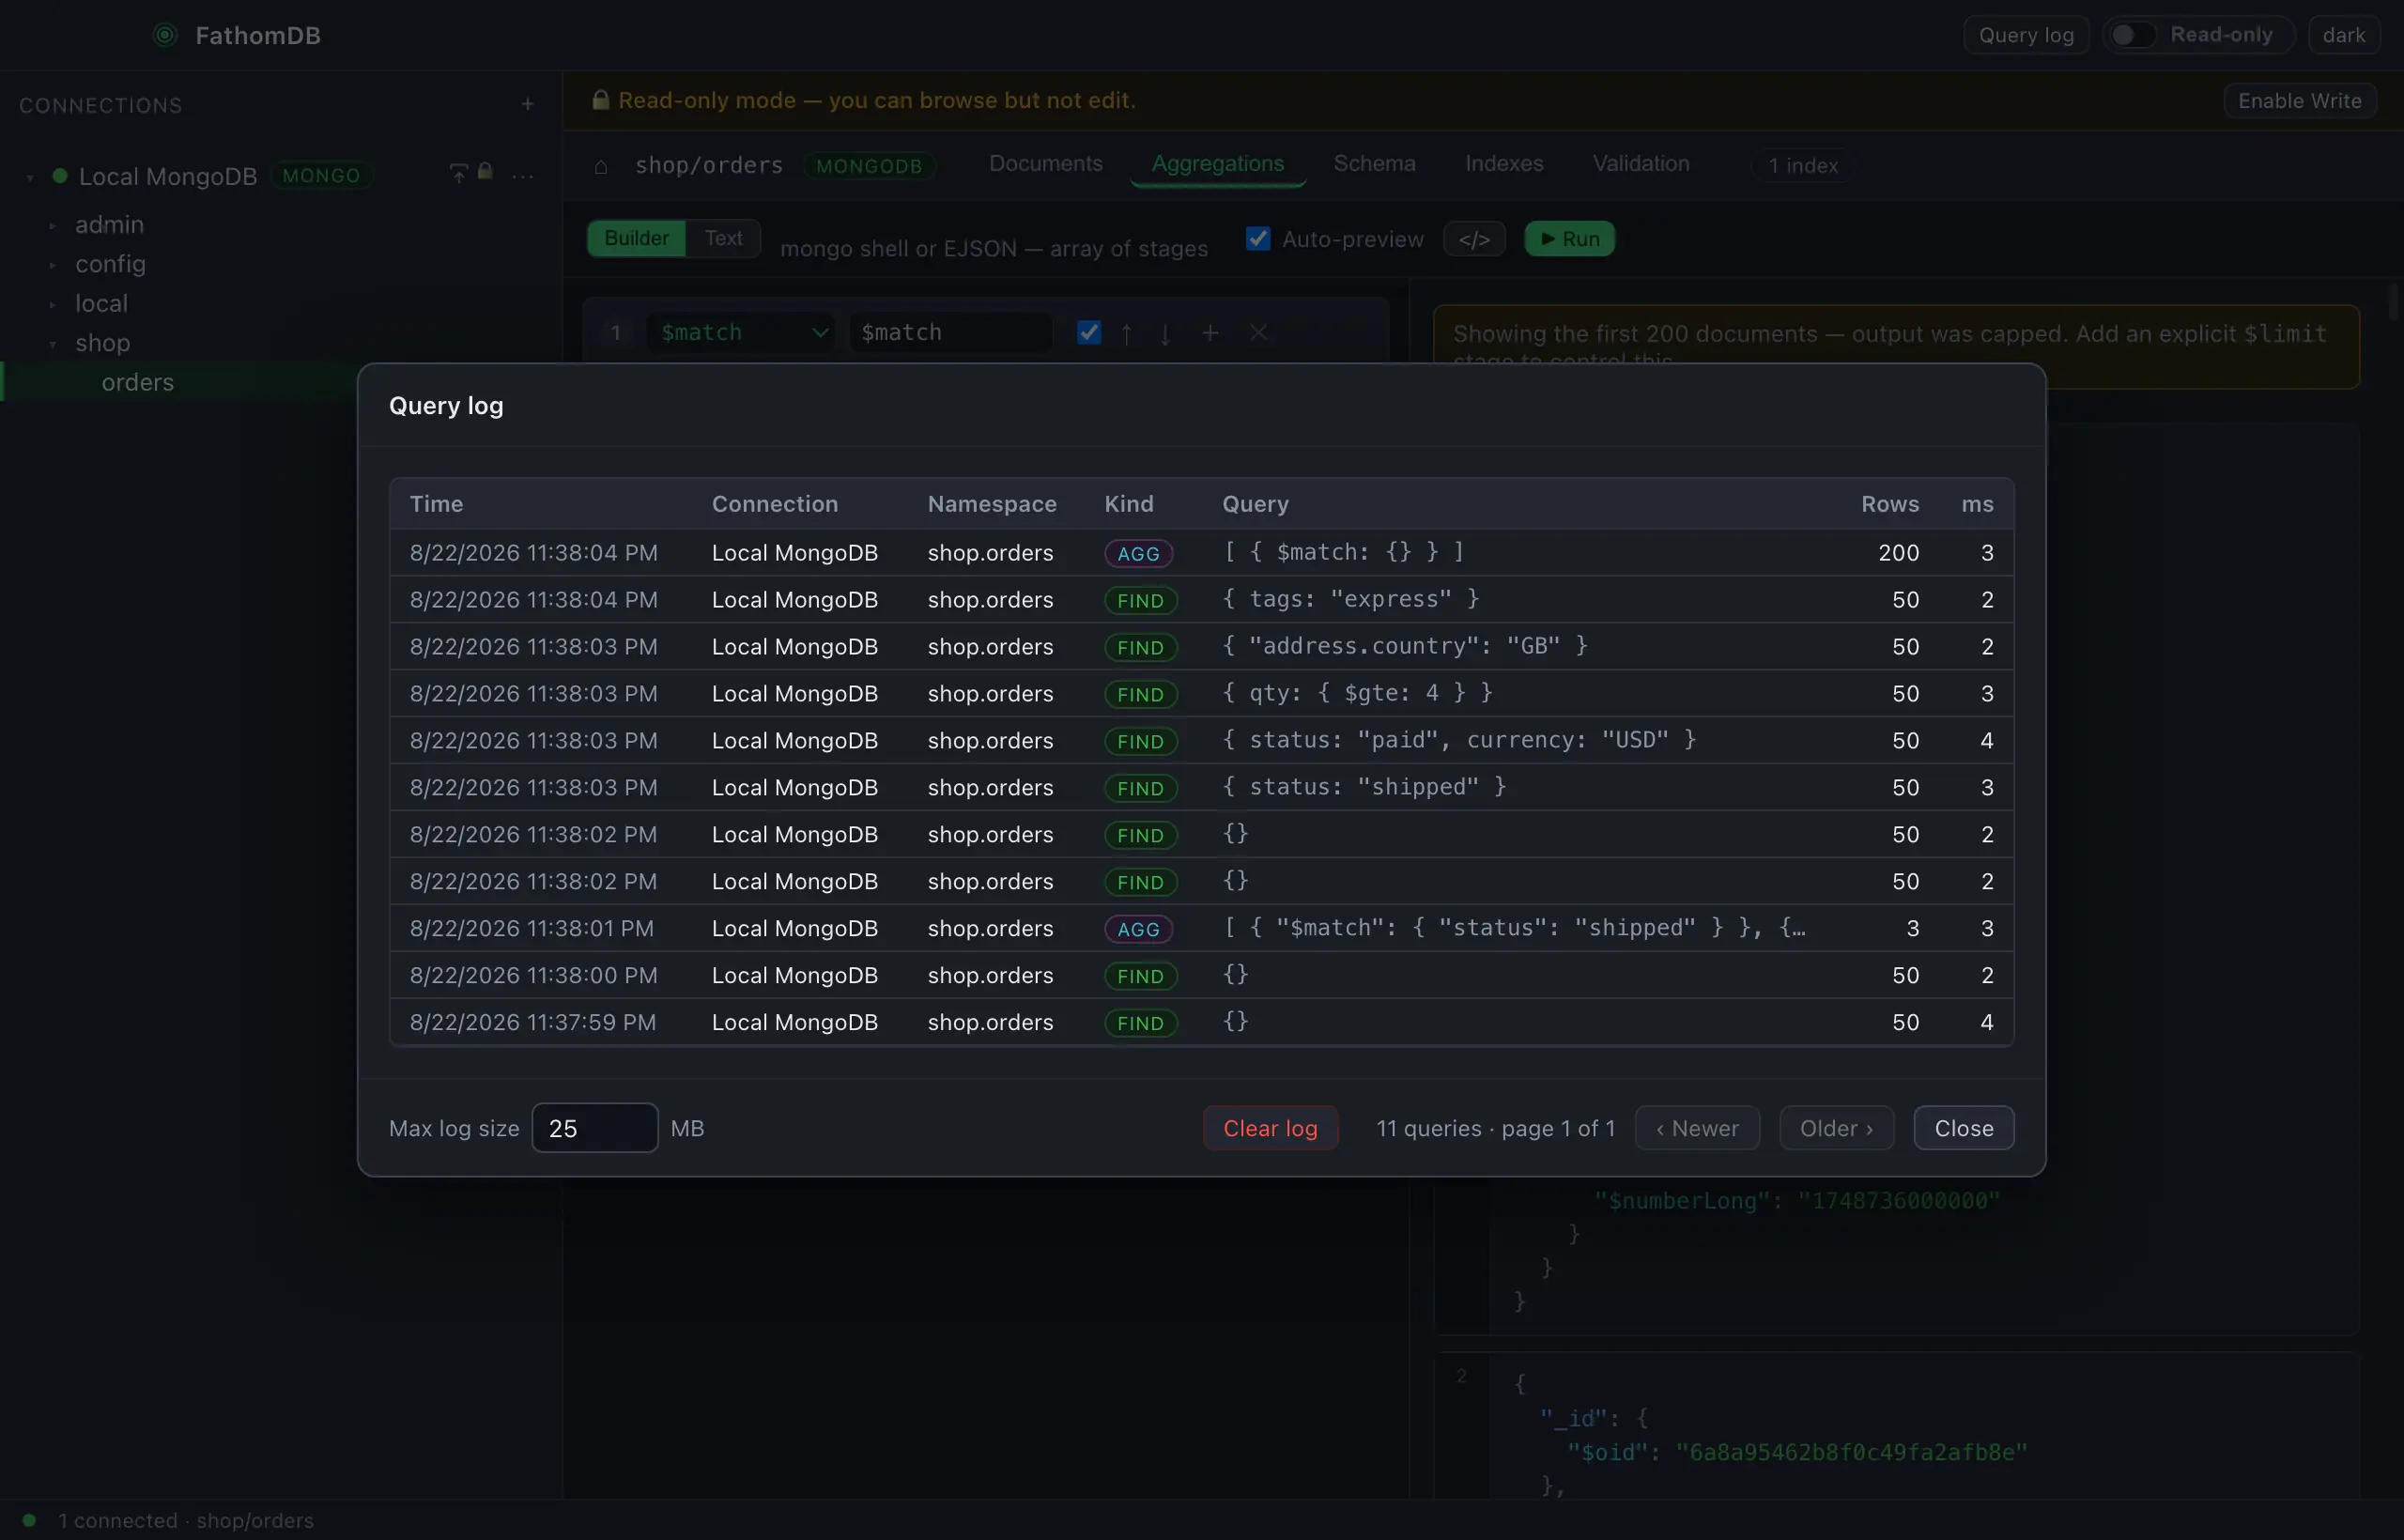Move $match stage down

pyautogui.click(x=1165, y=333)
